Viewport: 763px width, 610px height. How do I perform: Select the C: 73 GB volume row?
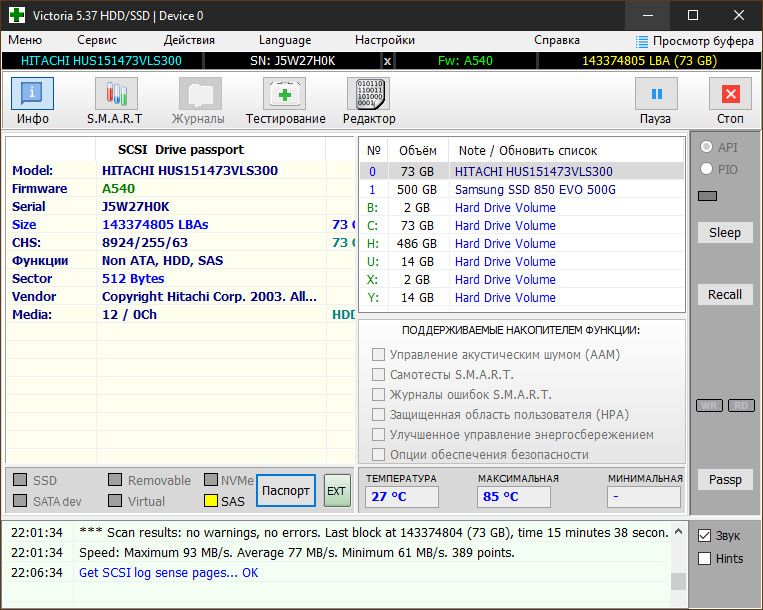pos(522,225)
